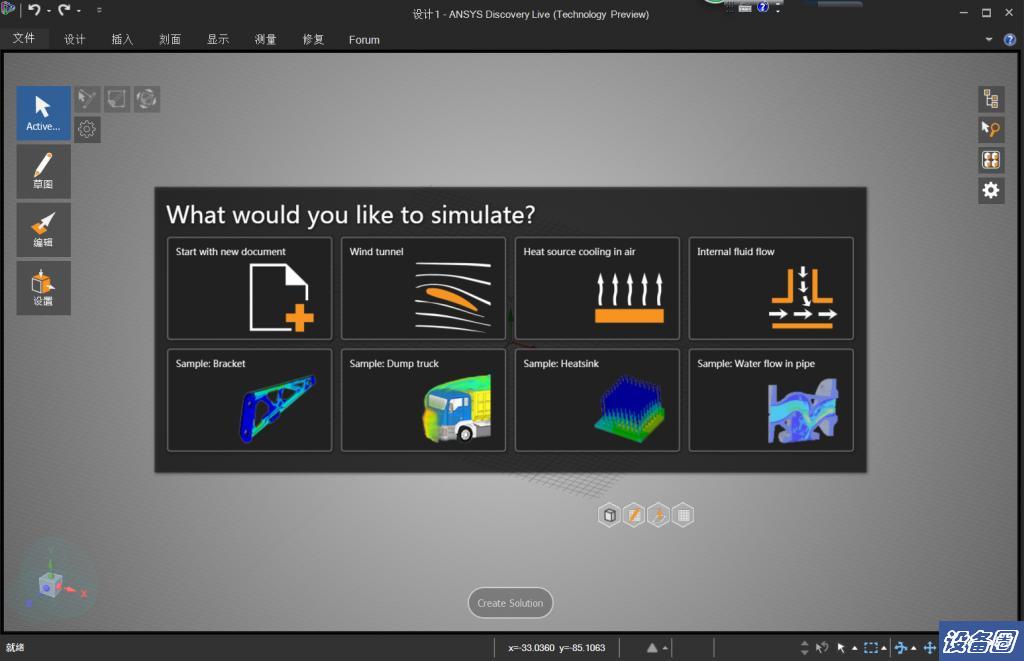Open the 设计 design tab
1024x661 pixels.
(74, 39)
